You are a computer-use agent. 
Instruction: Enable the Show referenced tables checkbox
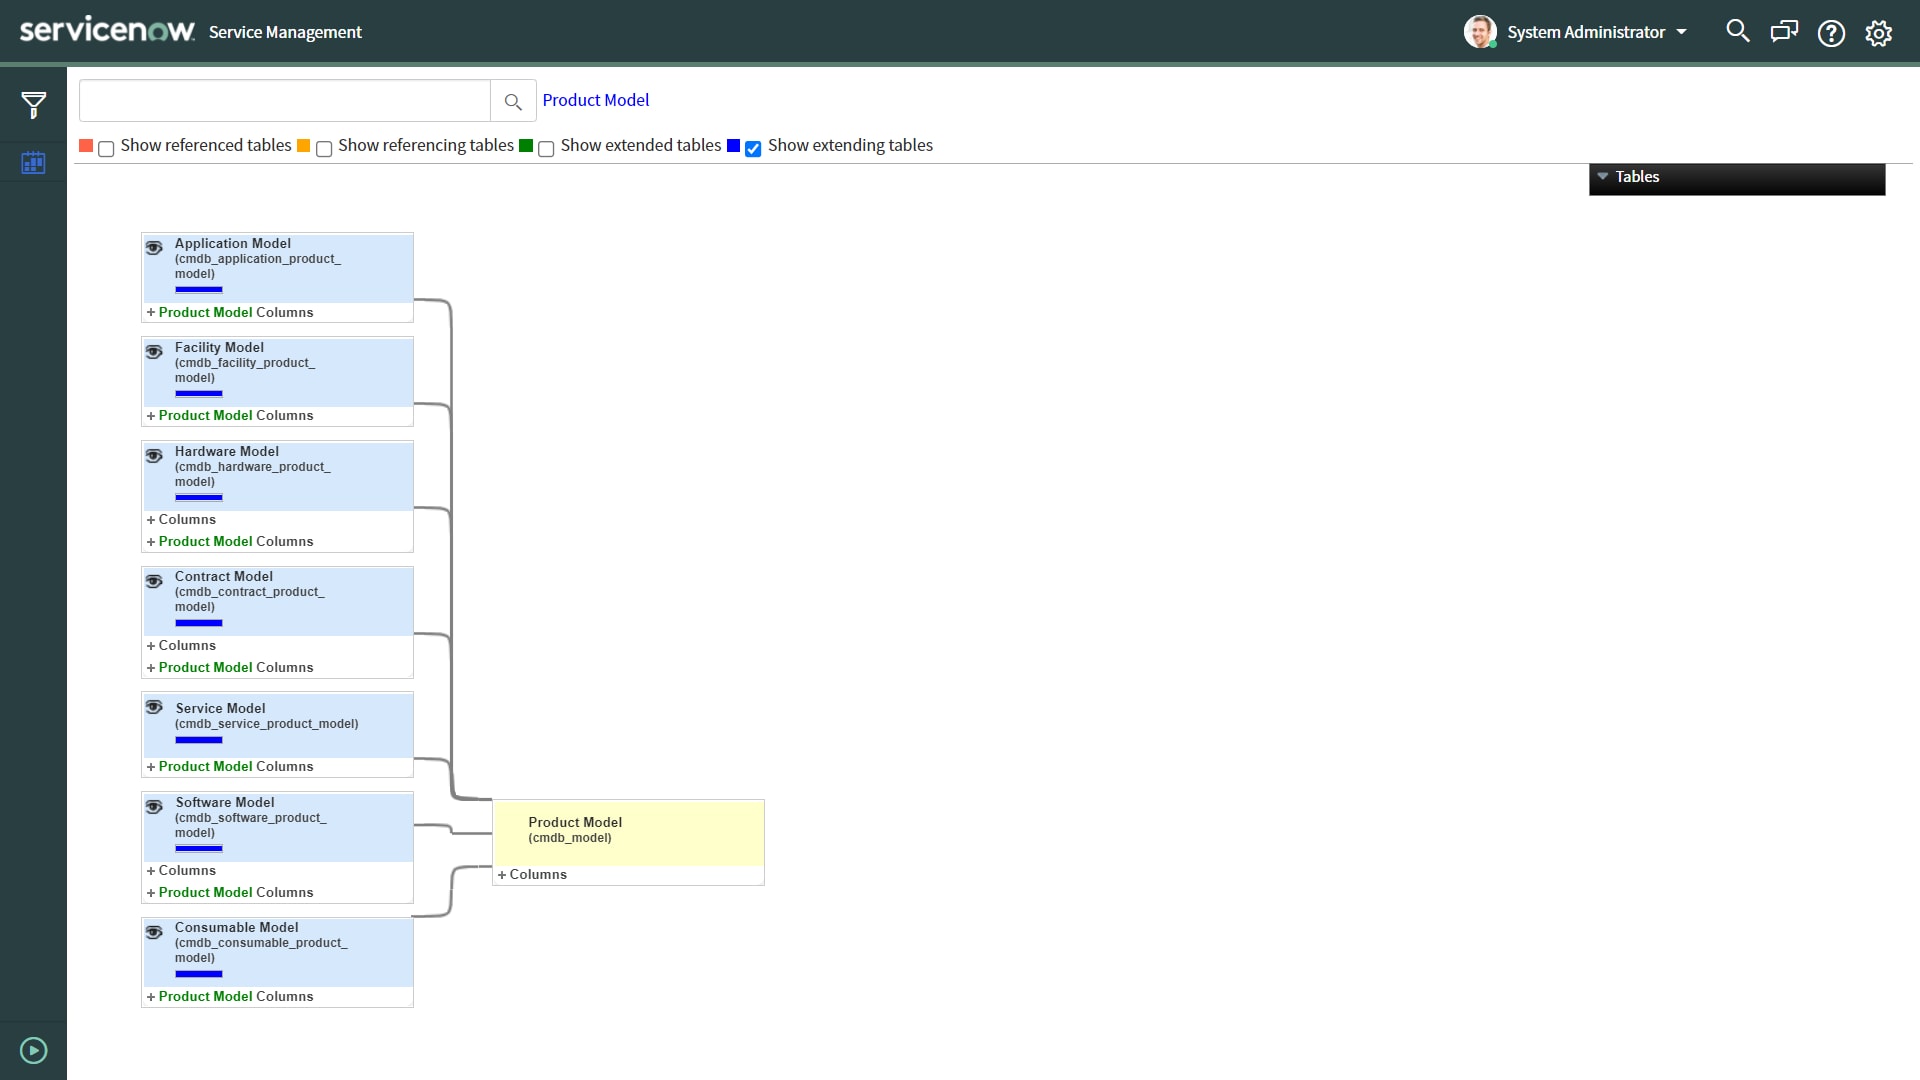[106, 148]
